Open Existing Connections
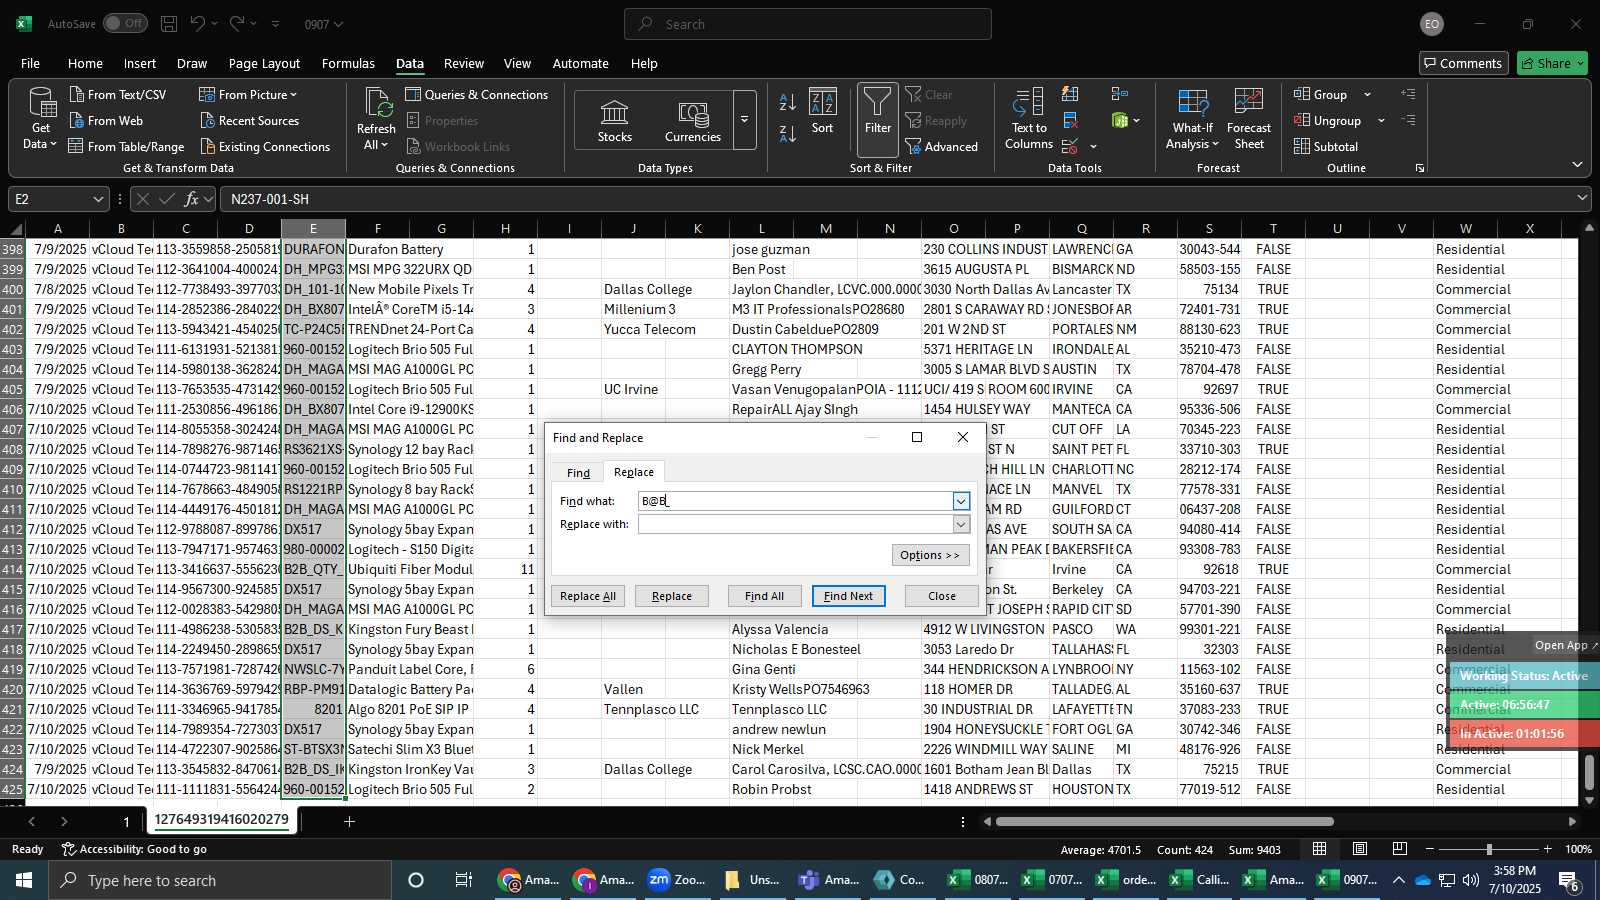This screenshot has width=1600, height=900. [264, 146]
